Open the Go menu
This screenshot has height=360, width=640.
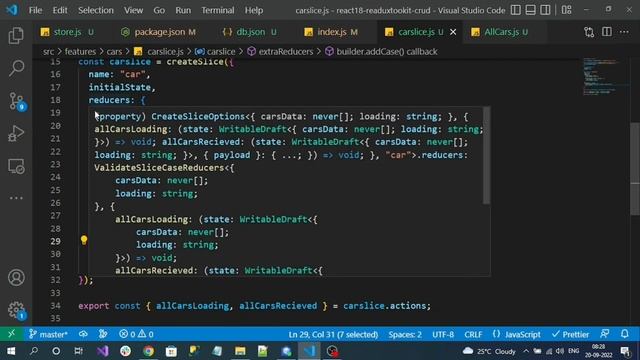[x=159, y=10]
